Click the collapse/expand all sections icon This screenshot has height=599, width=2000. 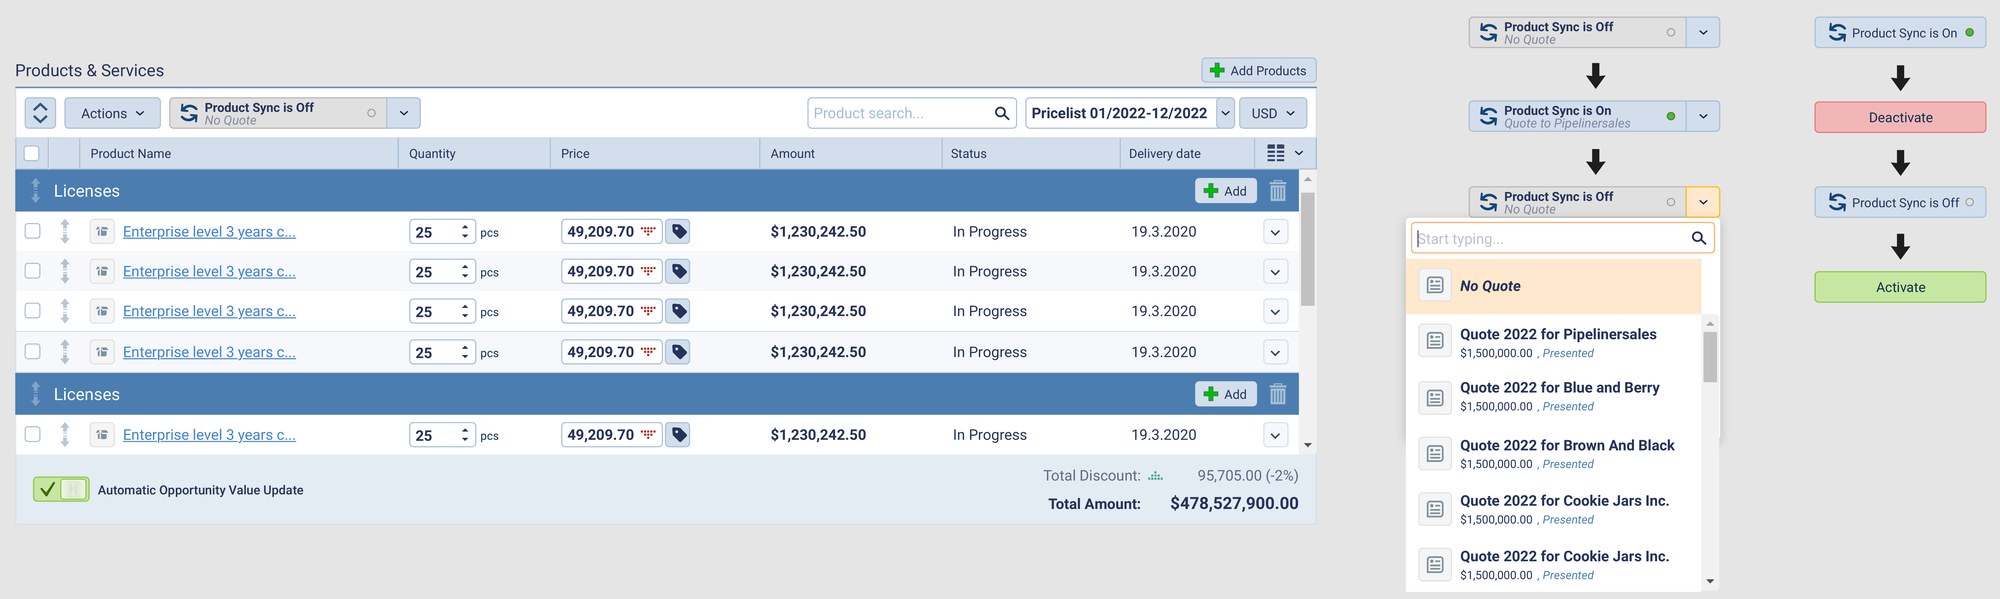pos(40,113)
